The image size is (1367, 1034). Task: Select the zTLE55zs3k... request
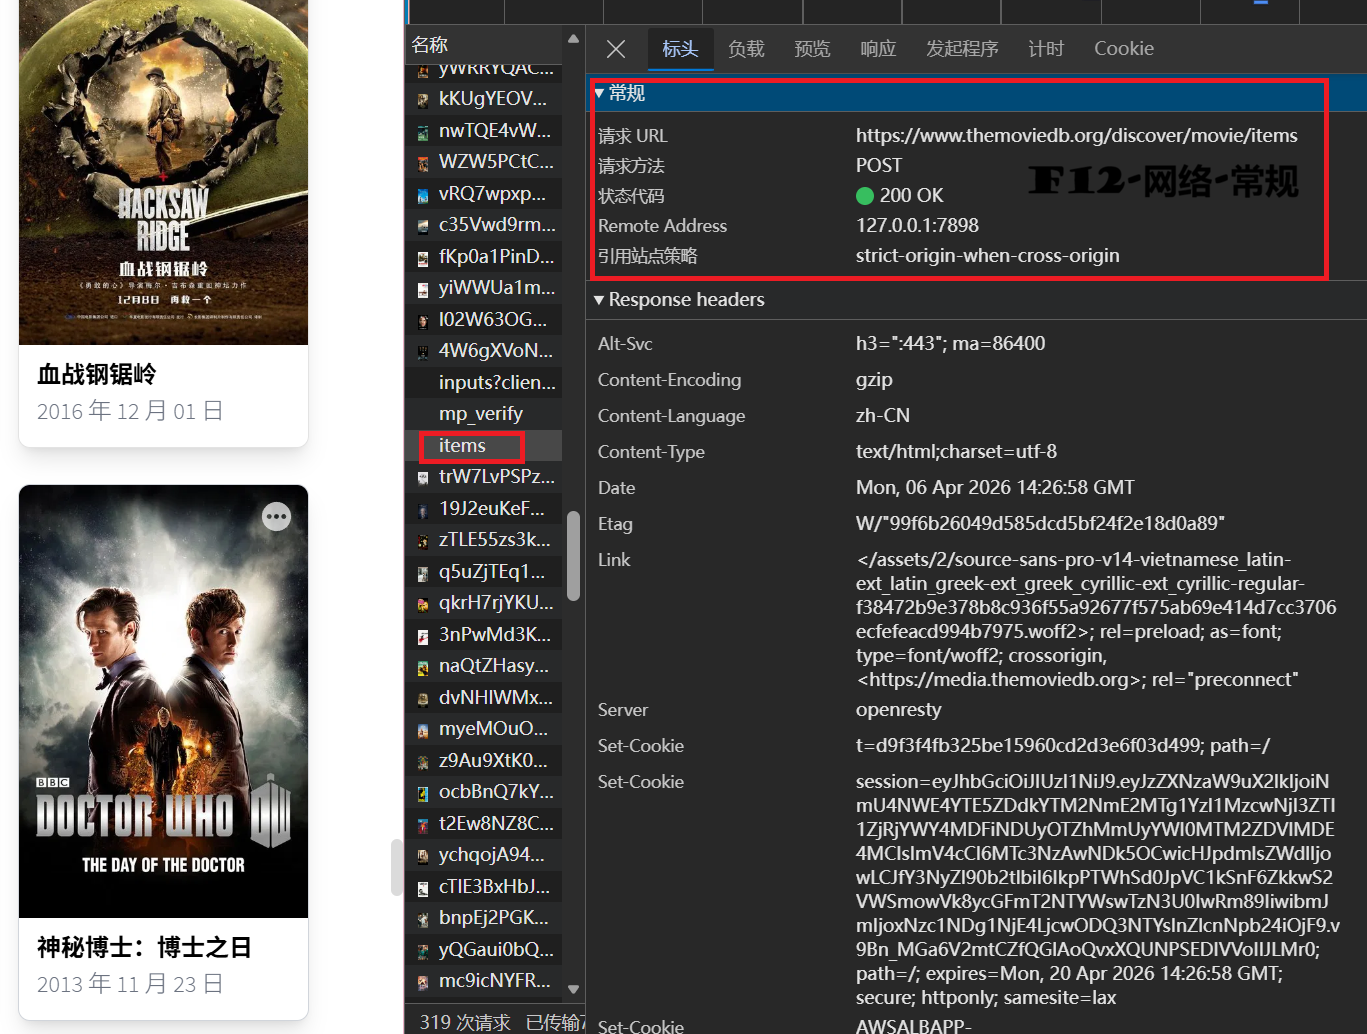pos(484,539)
